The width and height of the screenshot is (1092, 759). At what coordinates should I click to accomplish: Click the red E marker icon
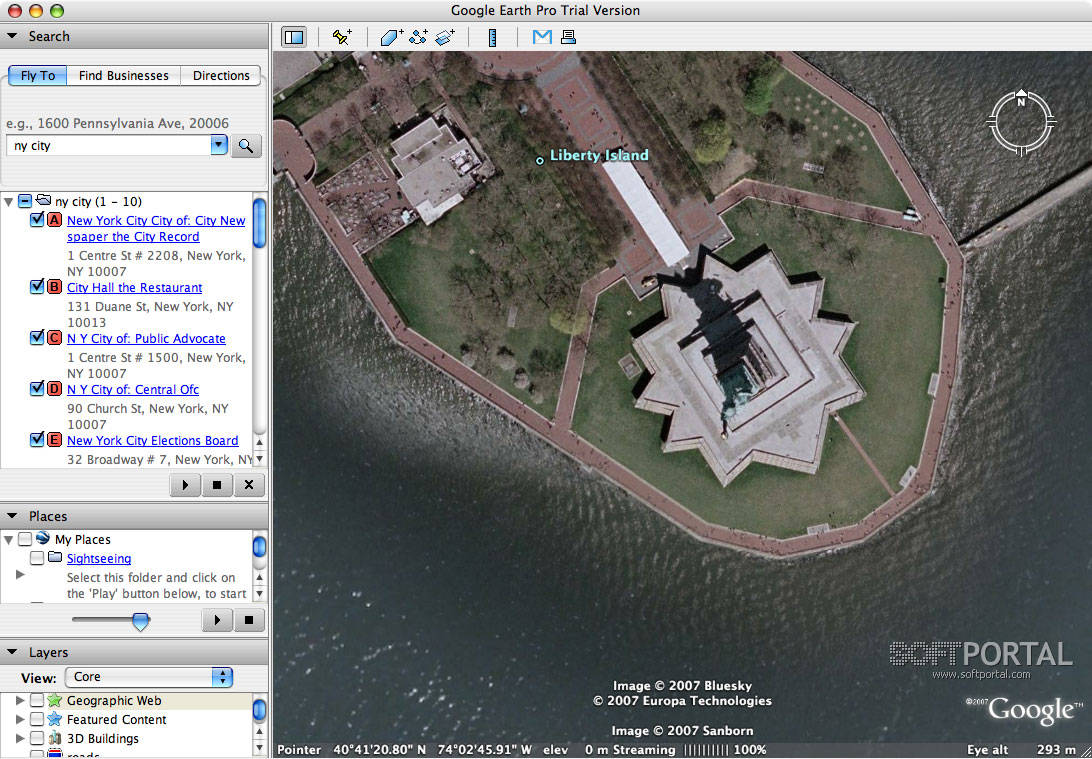(54, 439)
